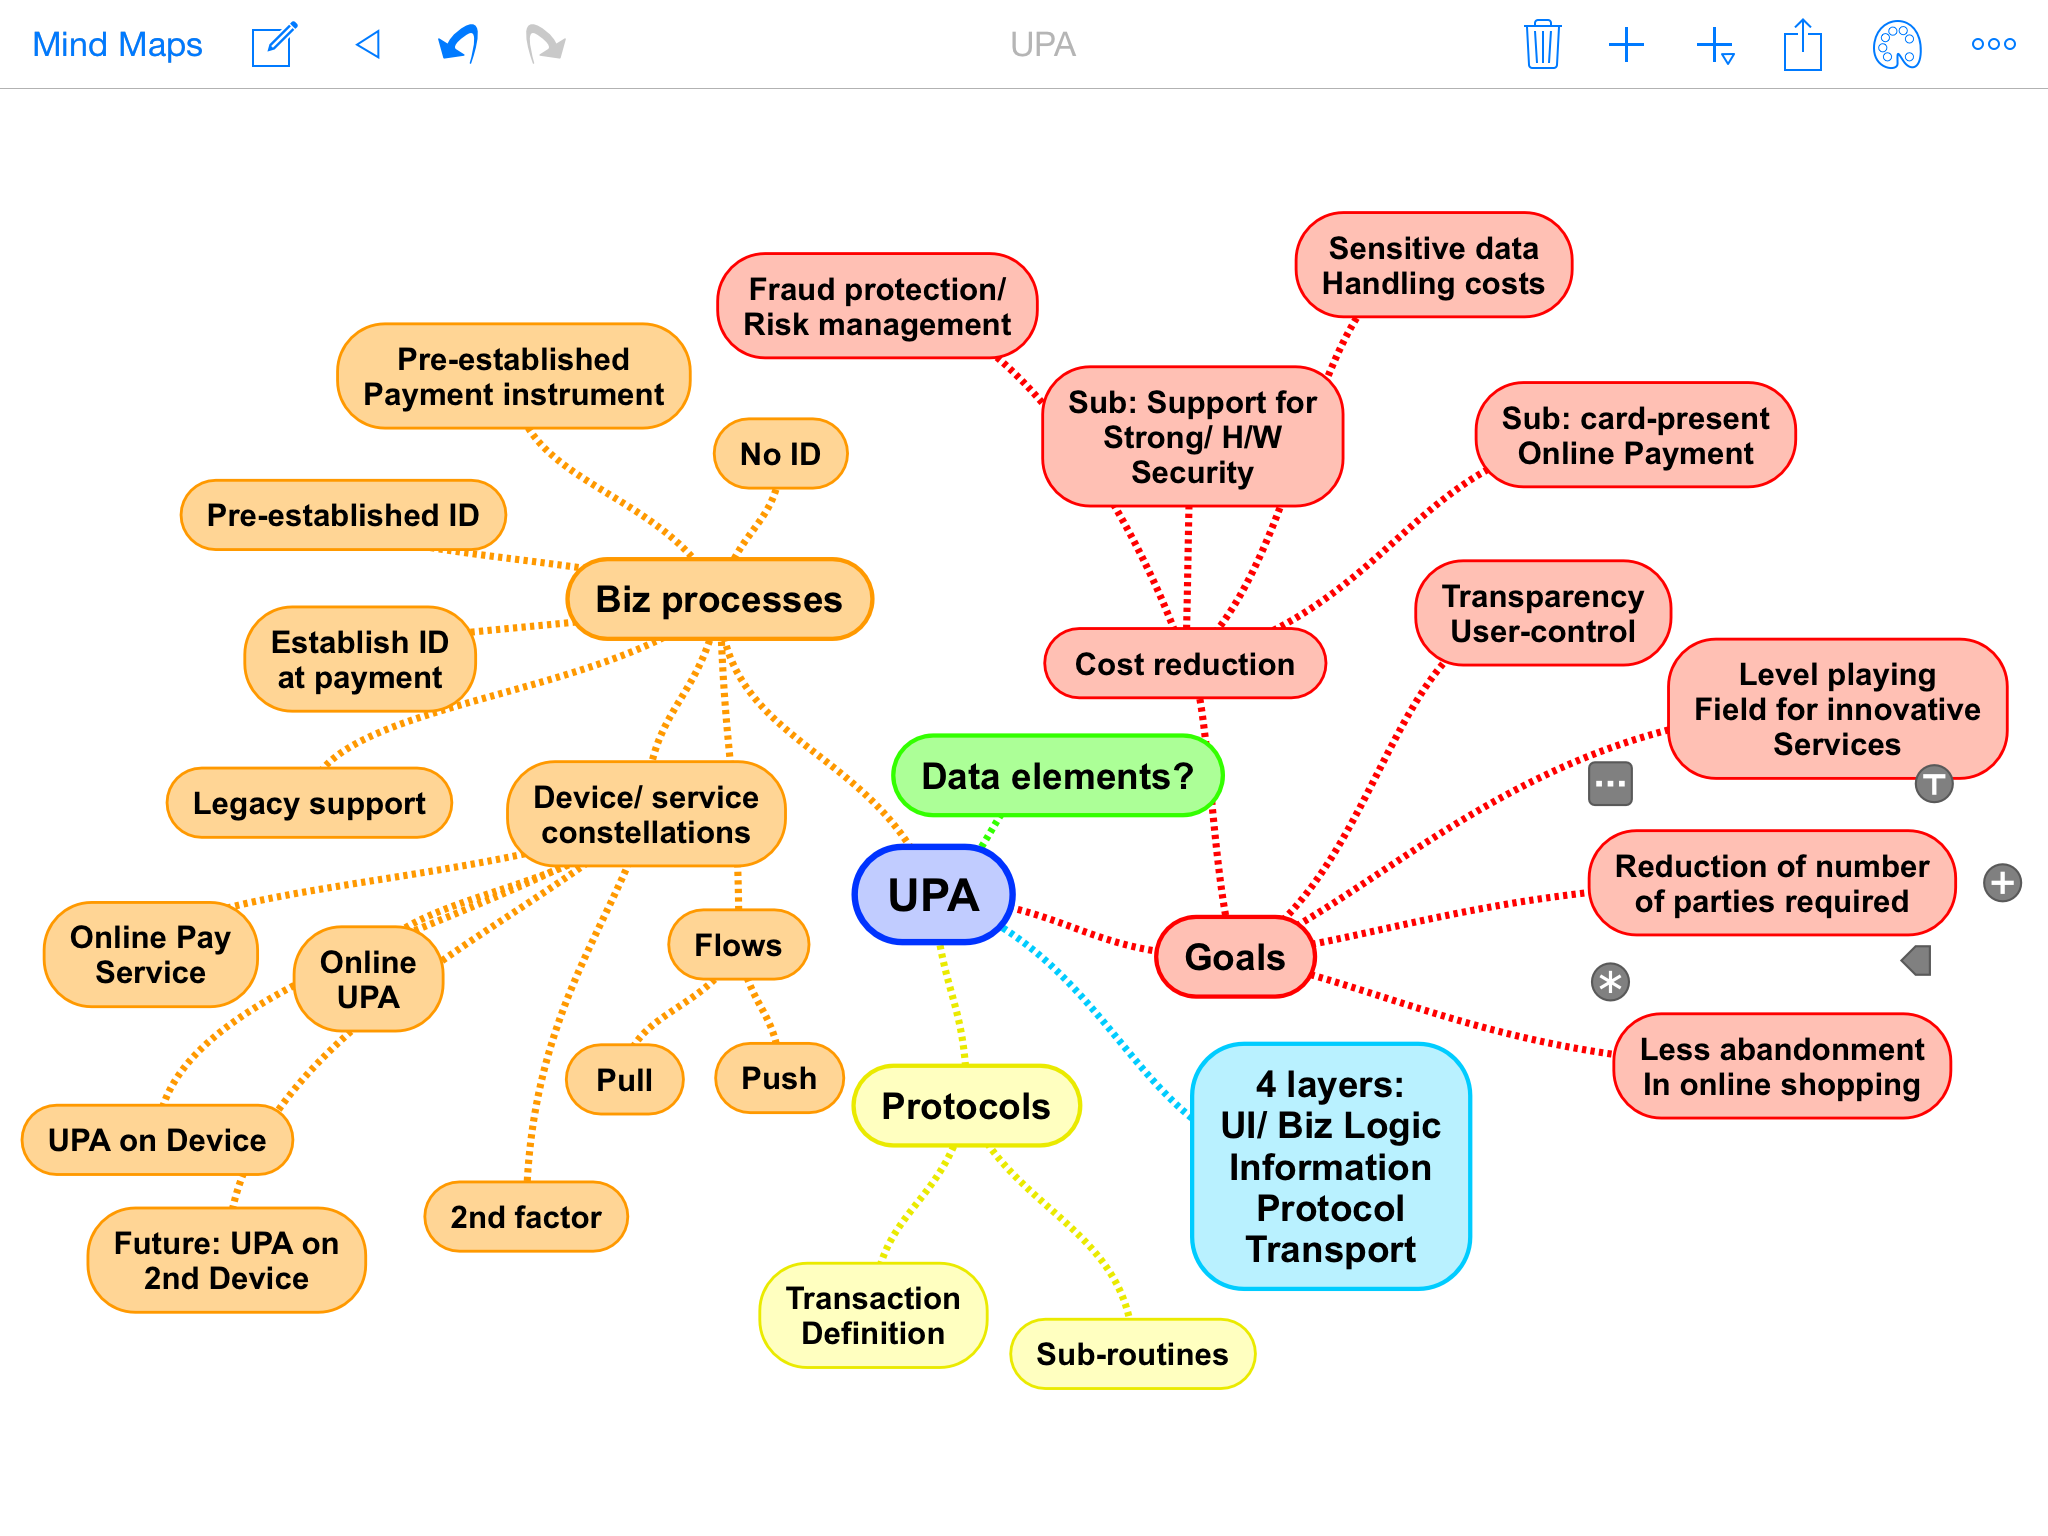
Task: Click the UPA document title
Action: point(1042,45)
